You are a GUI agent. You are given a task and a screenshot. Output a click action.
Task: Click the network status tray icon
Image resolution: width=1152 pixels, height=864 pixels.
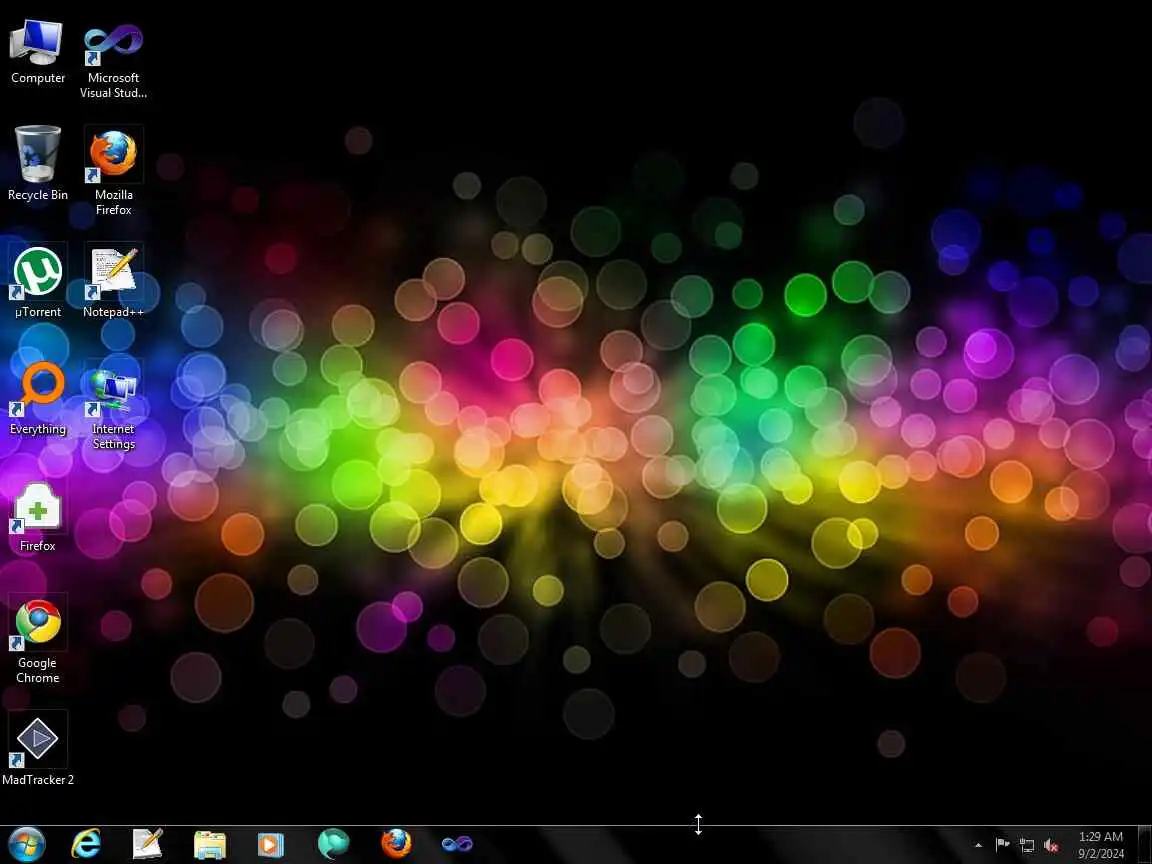click(1027, 846)
